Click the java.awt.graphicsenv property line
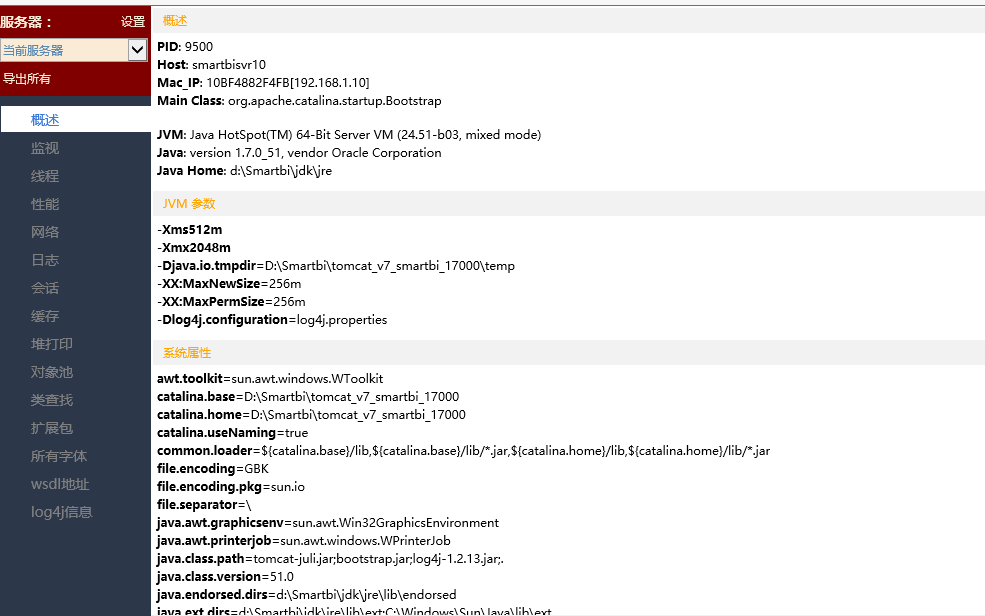The height and width of the screenshot is (616, 985). [327, 523]
